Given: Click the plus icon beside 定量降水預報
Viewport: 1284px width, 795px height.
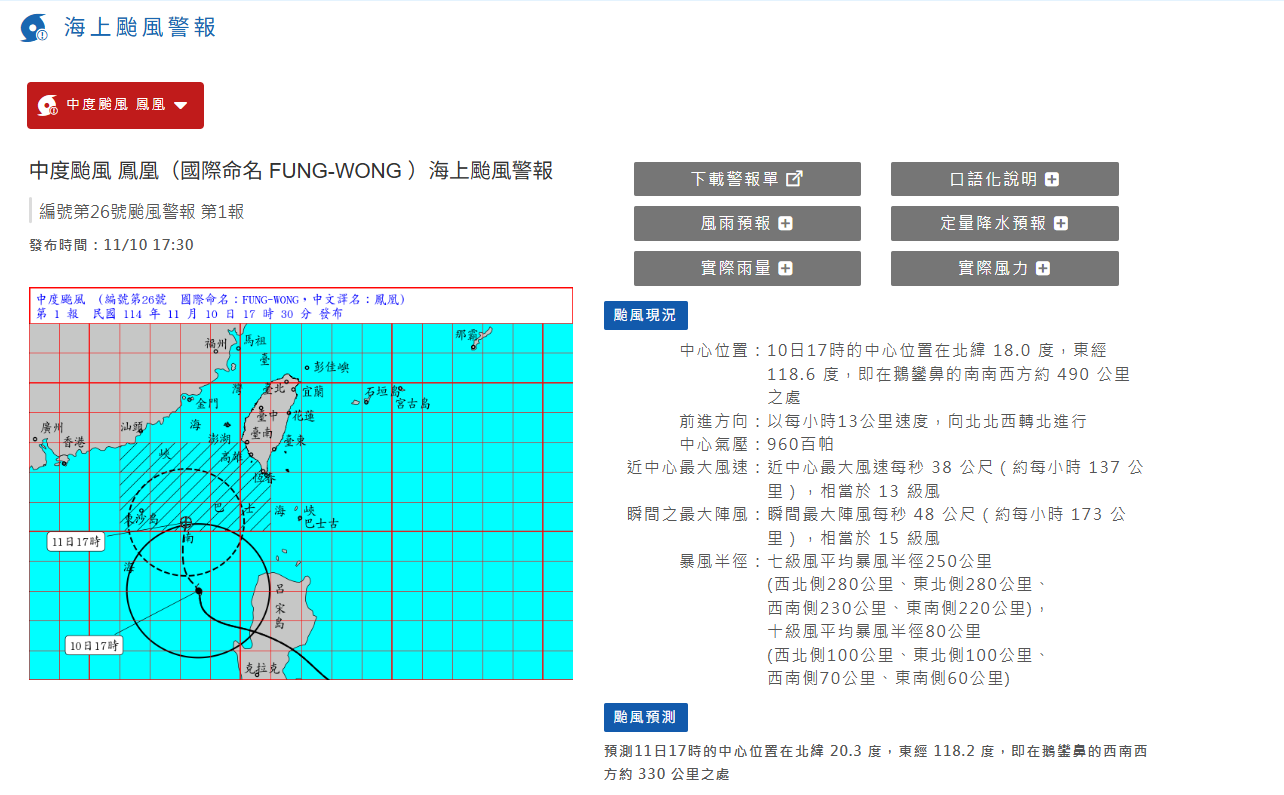Looking at the screenshot, I should pos(1061,224).
